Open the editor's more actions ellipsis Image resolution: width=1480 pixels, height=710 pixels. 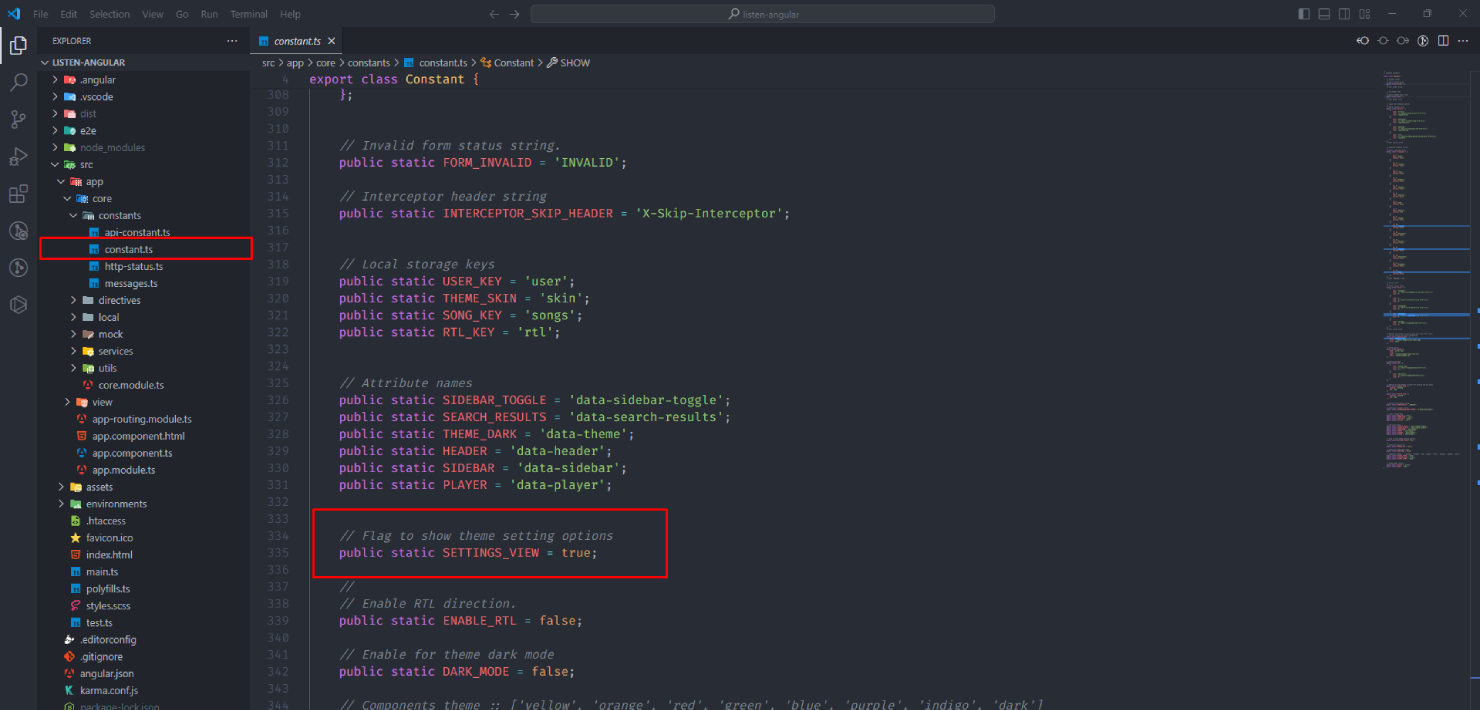tap(1463, 41)
